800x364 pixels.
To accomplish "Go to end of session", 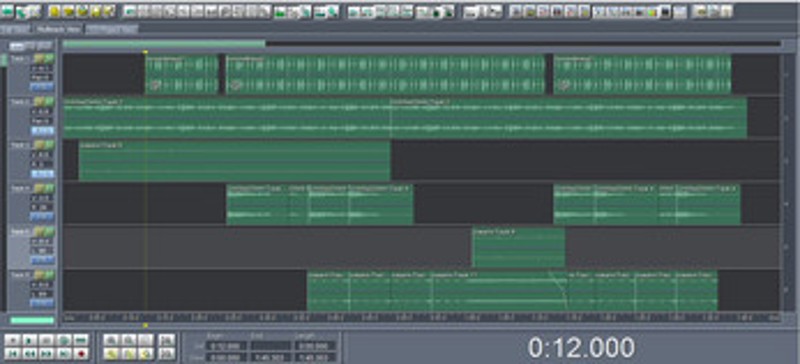I will pos(64,353).
